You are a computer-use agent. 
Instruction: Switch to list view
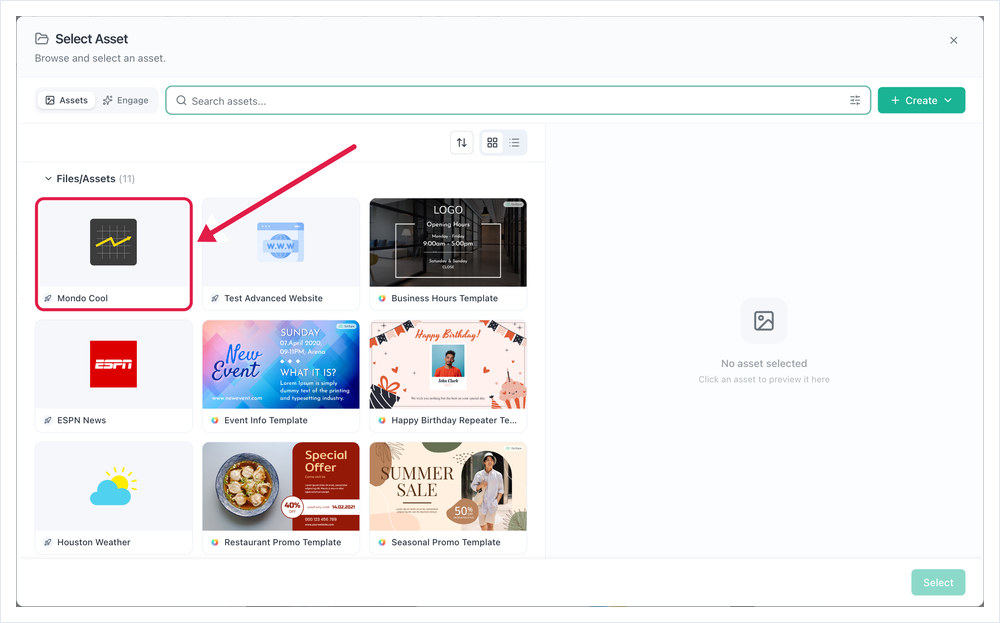(x=514, y=142)
